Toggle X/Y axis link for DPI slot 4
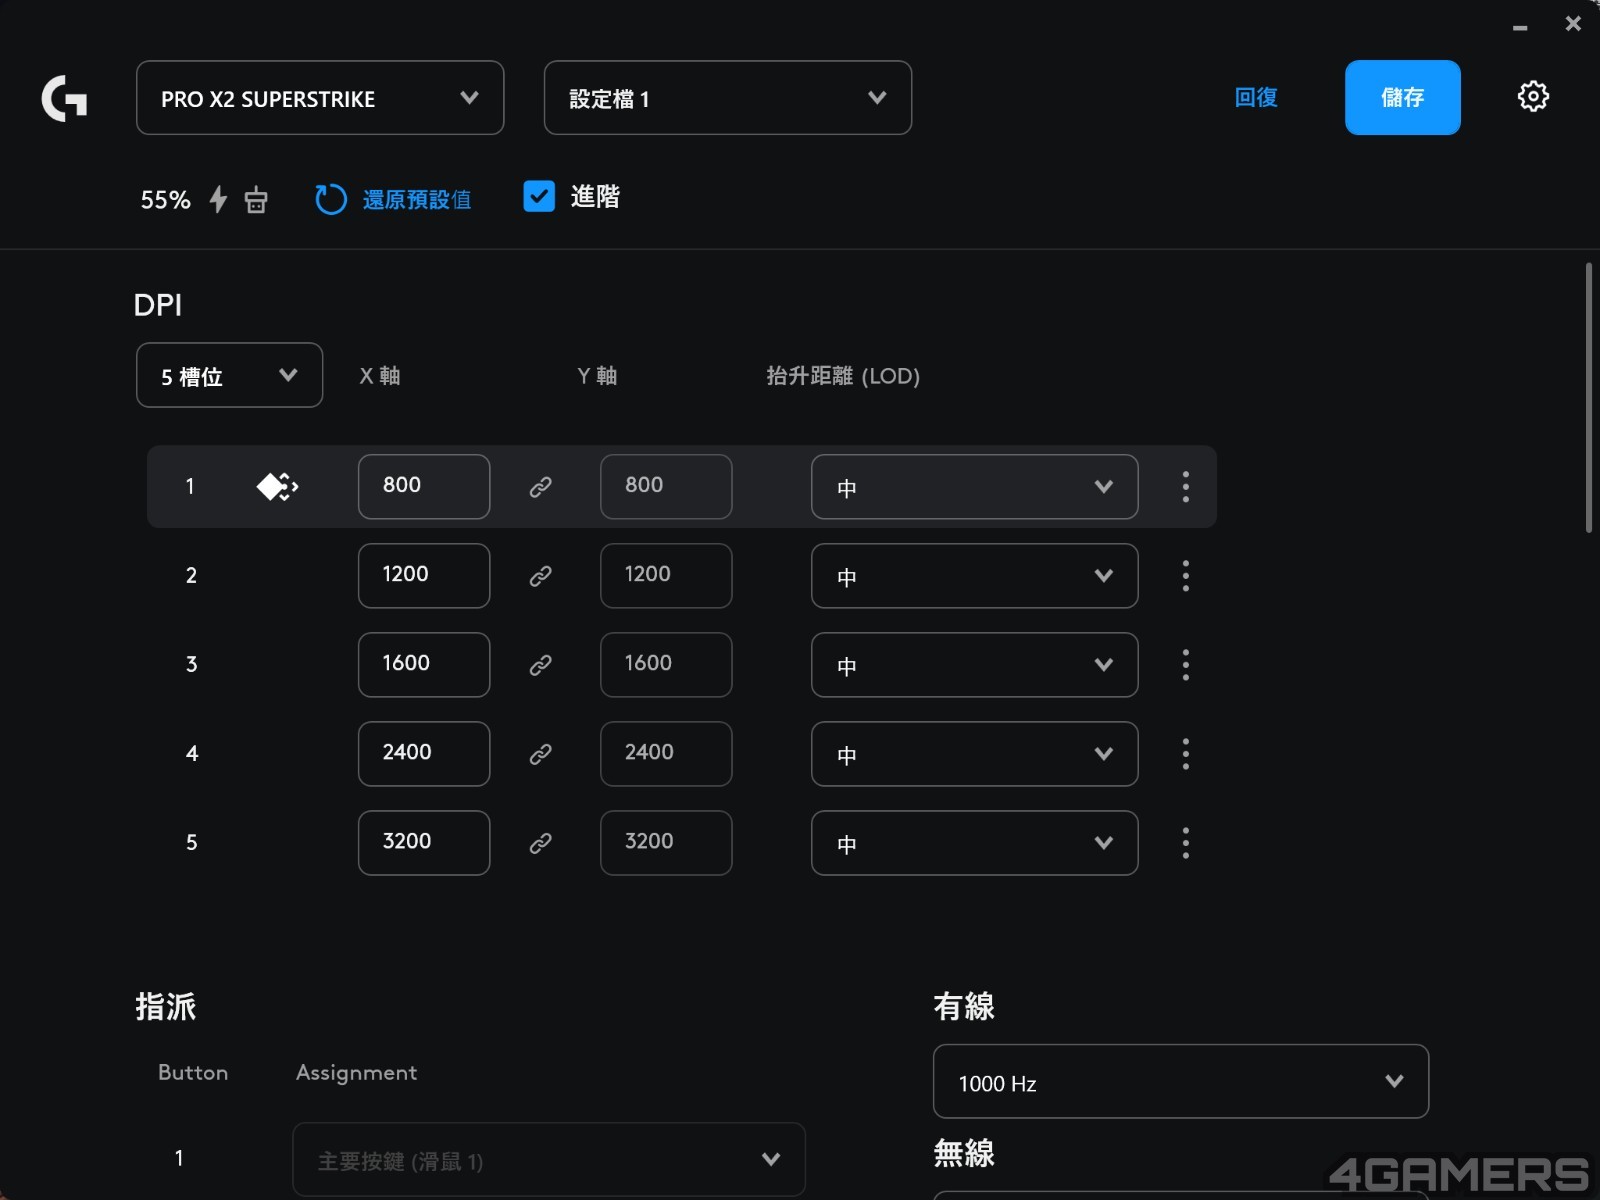Viewport: 1600px width, 1200px height. 540,754
